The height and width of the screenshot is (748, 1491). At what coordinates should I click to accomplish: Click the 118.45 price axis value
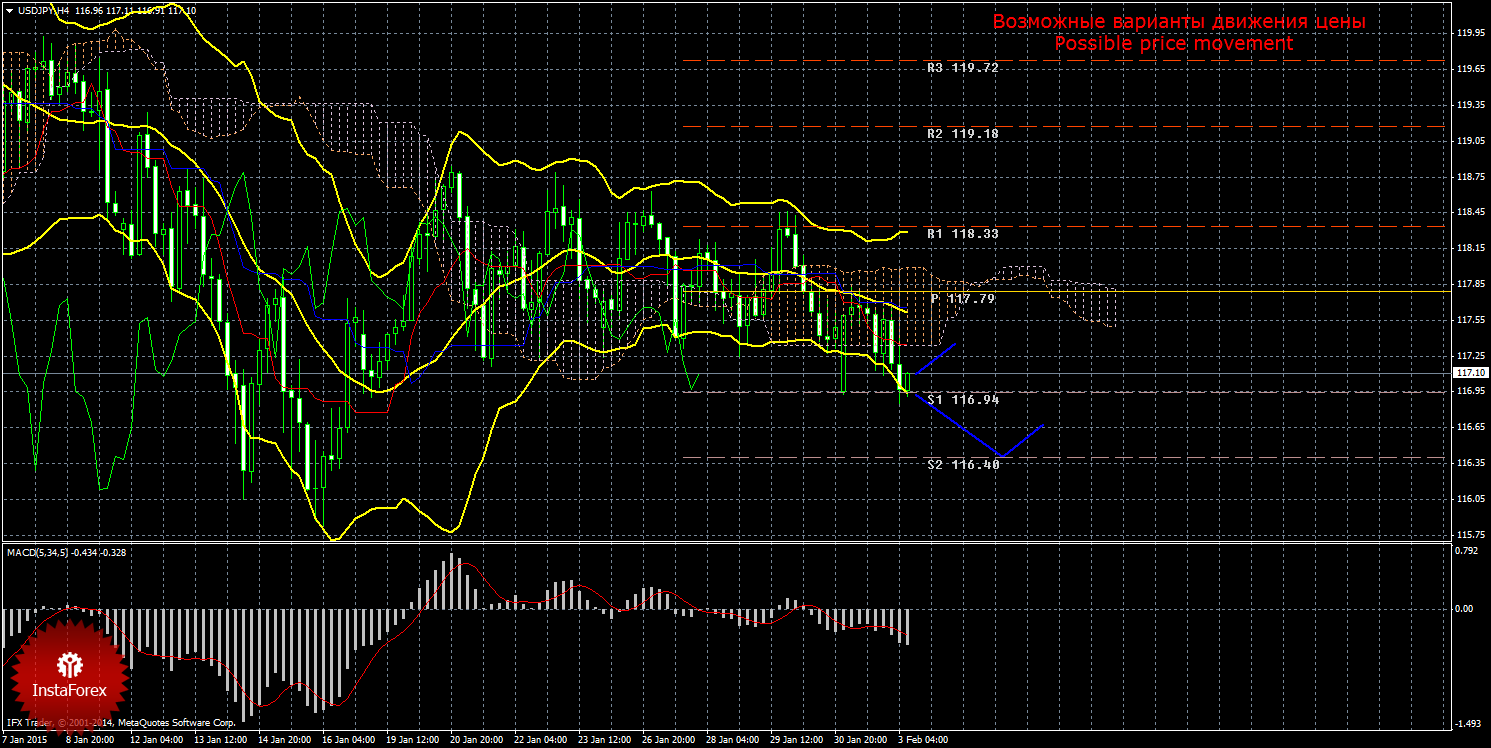click(1470, 212)
